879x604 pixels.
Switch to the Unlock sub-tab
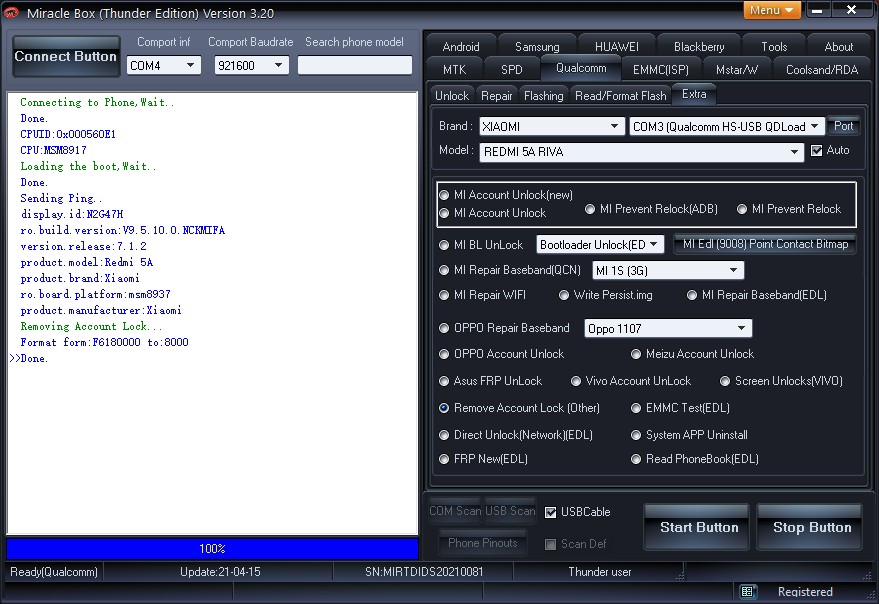[x=452, y=96]
